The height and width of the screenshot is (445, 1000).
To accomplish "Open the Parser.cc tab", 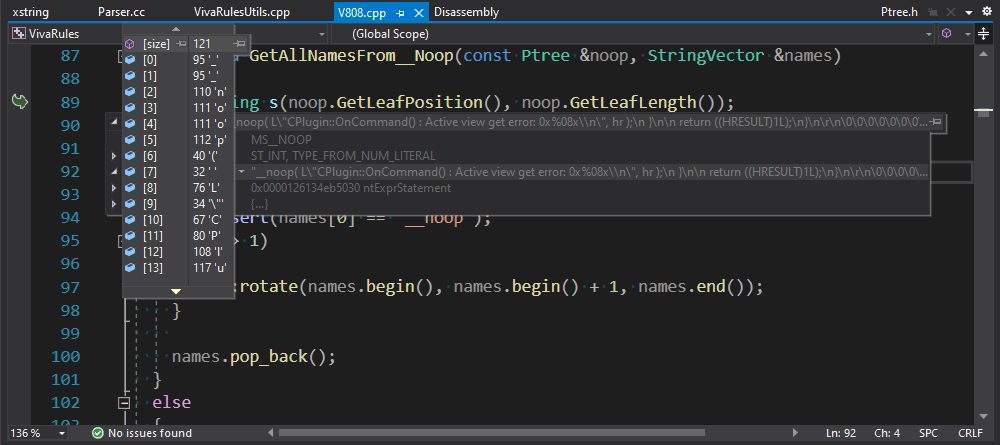I will pyautogui.click(x=122, y=12).
